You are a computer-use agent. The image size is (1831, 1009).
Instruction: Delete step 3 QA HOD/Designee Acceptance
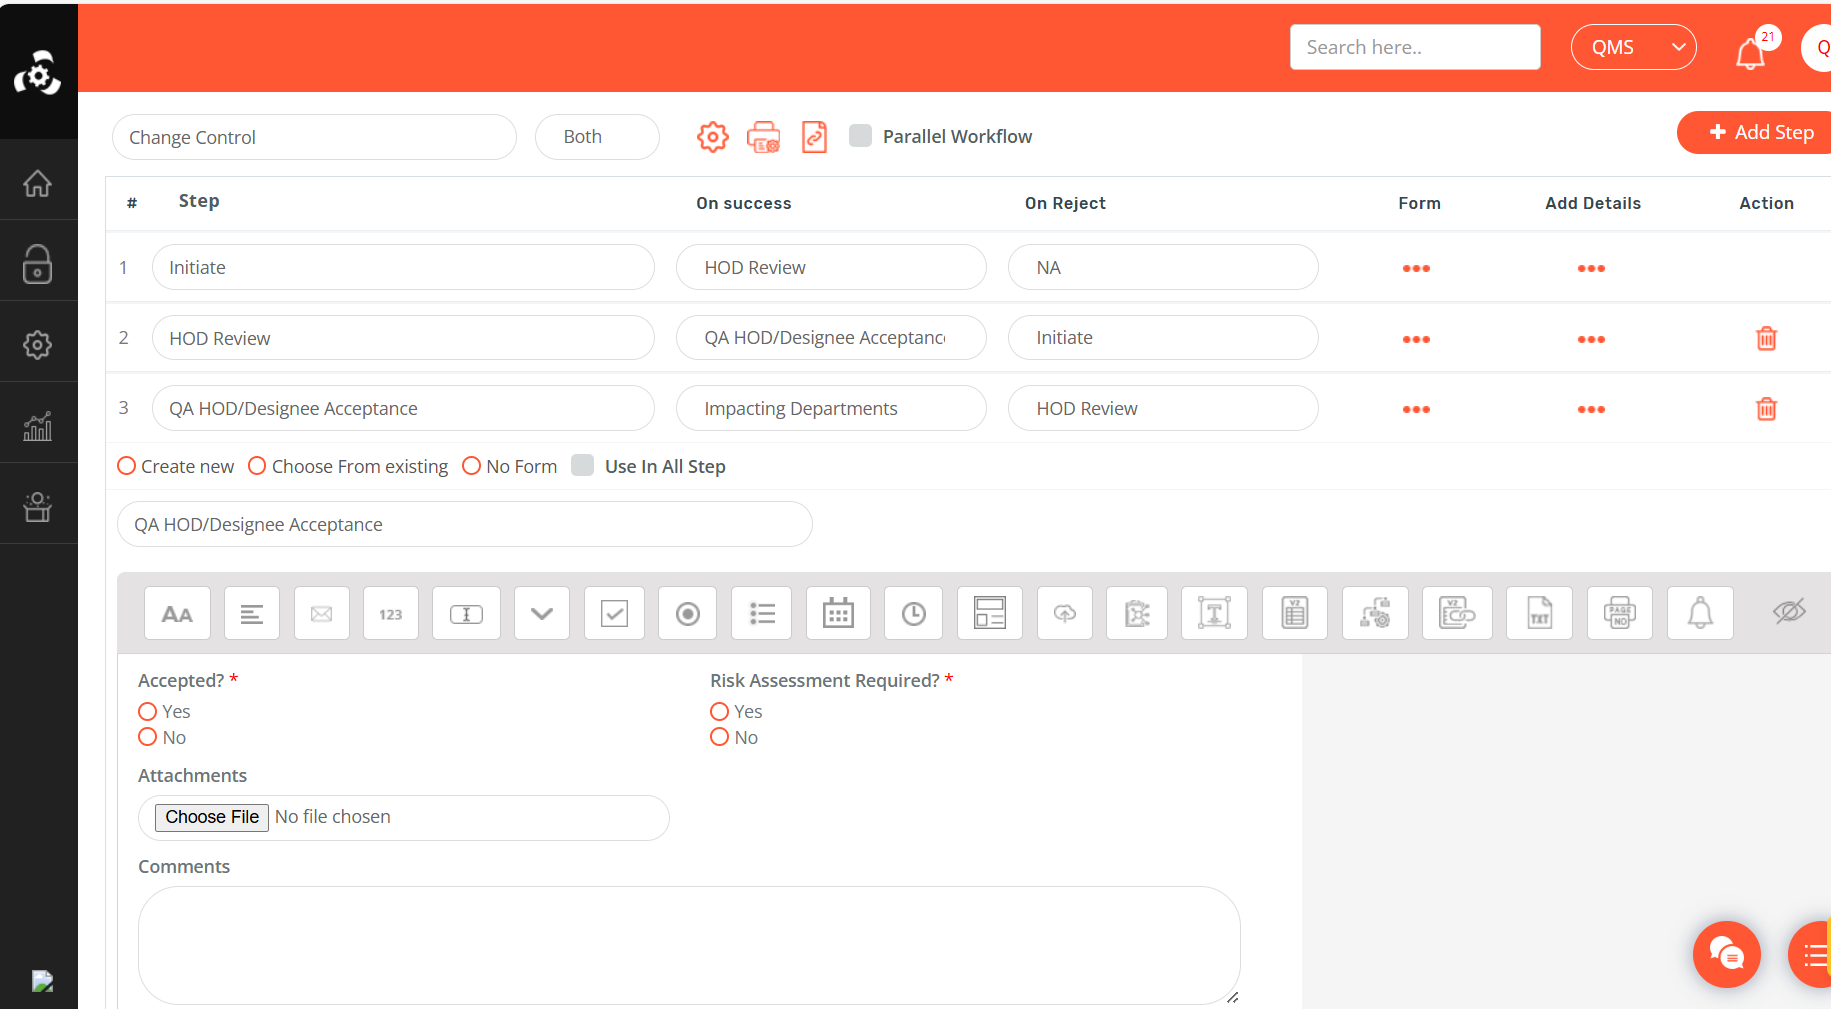pos(1766,409)
